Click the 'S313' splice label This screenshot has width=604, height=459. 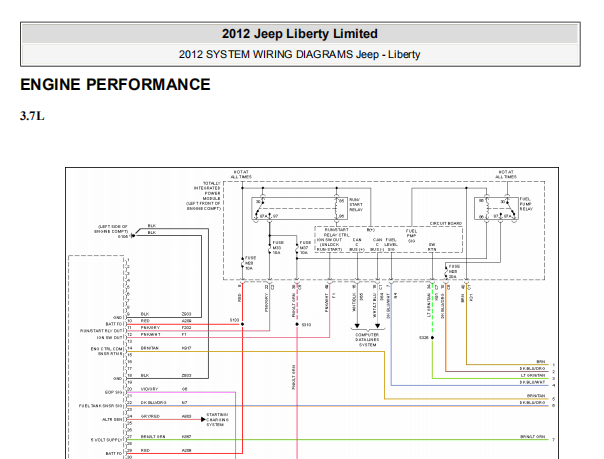306,325
